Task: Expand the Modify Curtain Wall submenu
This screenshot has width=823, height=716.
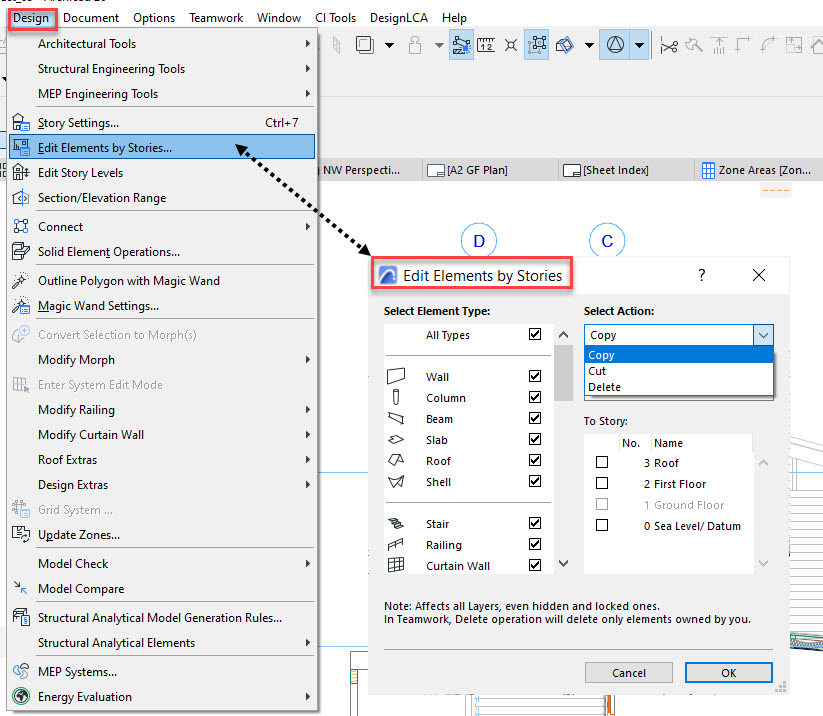Action: [162, 435]
